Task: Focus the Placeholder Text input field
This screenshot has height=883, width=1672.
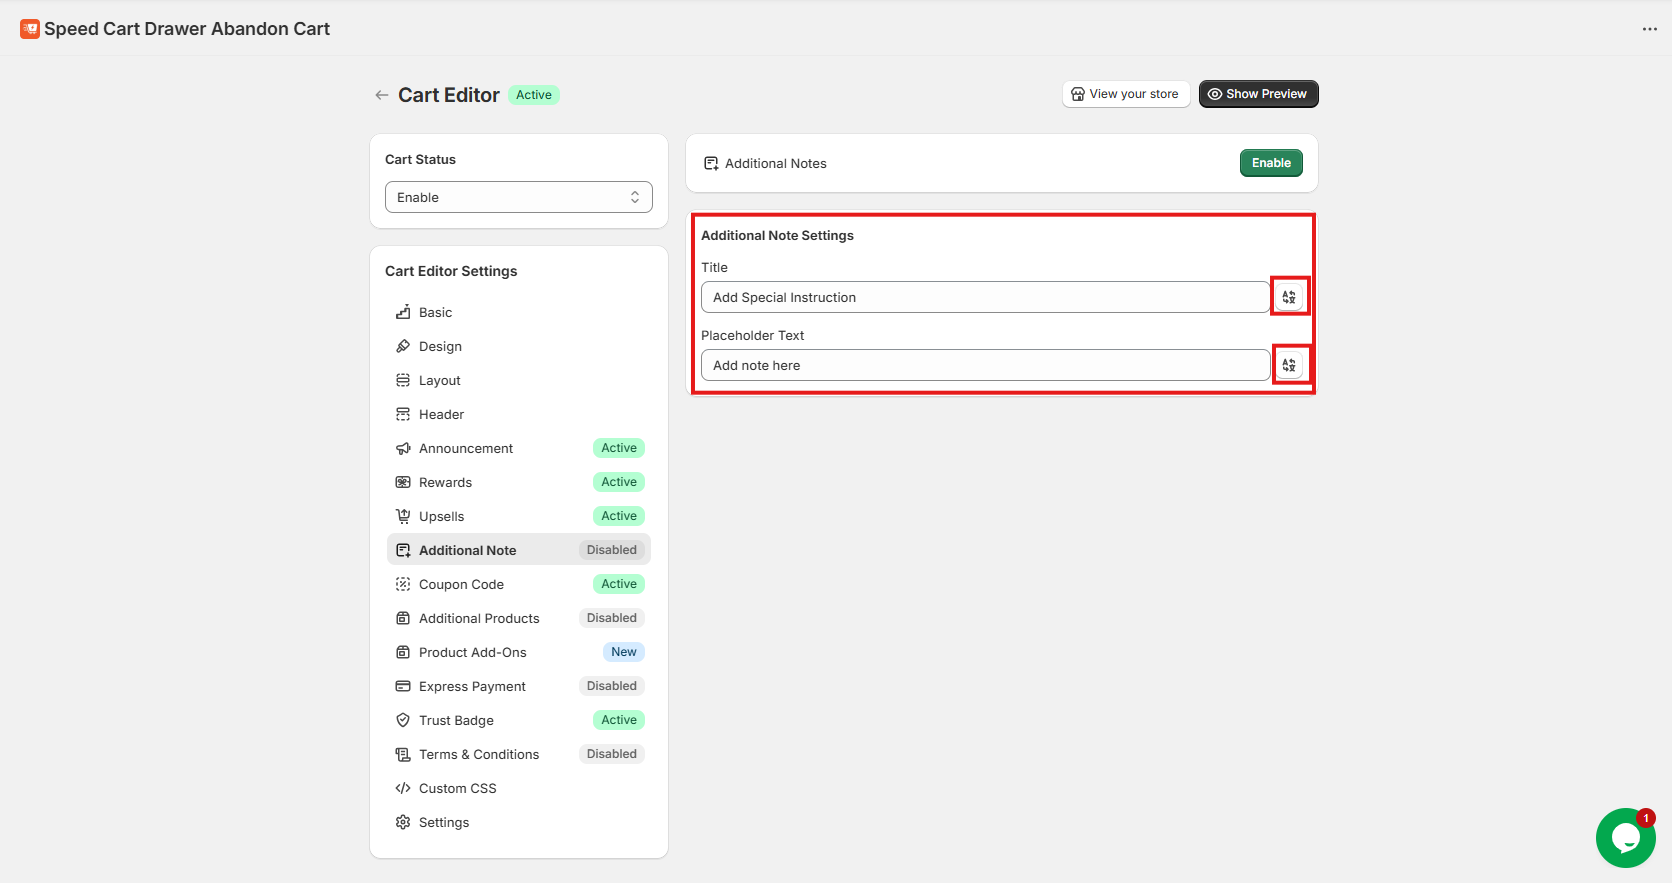Action: click(984, 365)
